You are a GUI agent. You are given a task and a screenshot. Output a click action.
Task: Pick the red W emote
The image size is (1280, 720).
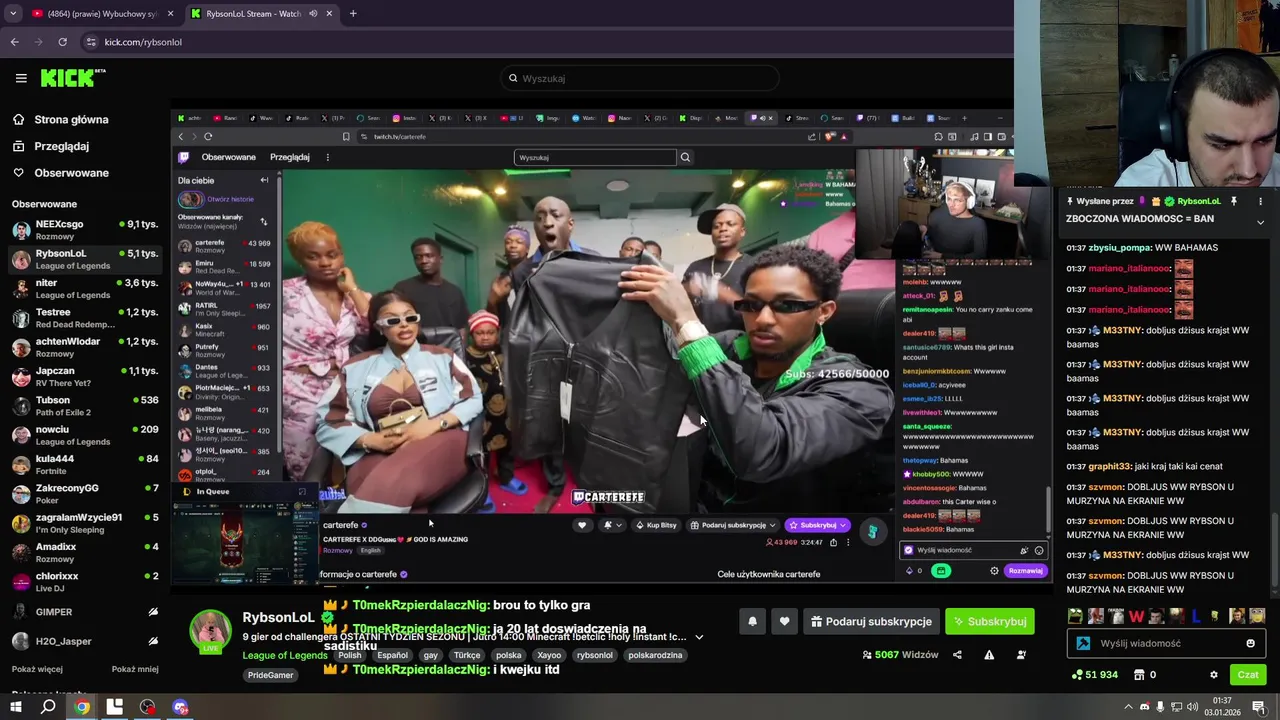(1136, 616)
